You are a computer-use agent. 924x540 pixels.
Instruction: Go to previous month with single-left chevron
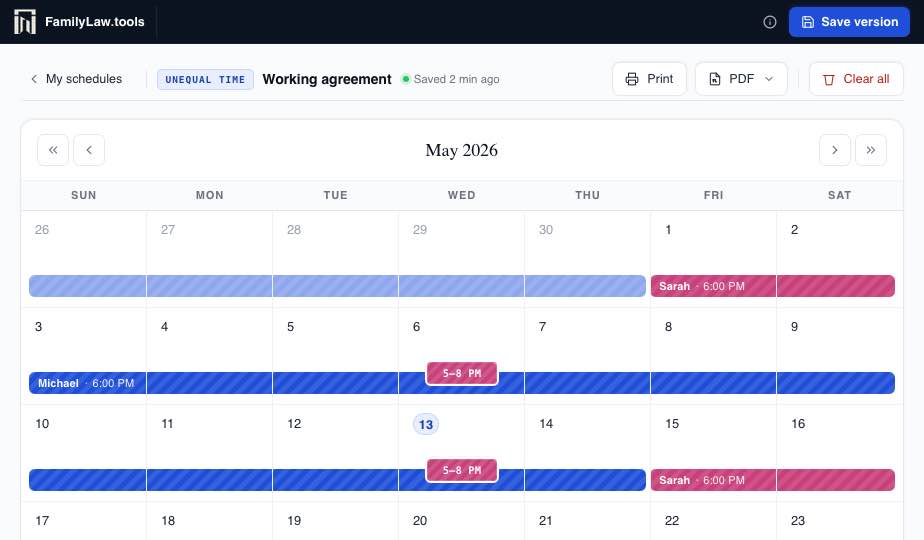coord(89,150)
